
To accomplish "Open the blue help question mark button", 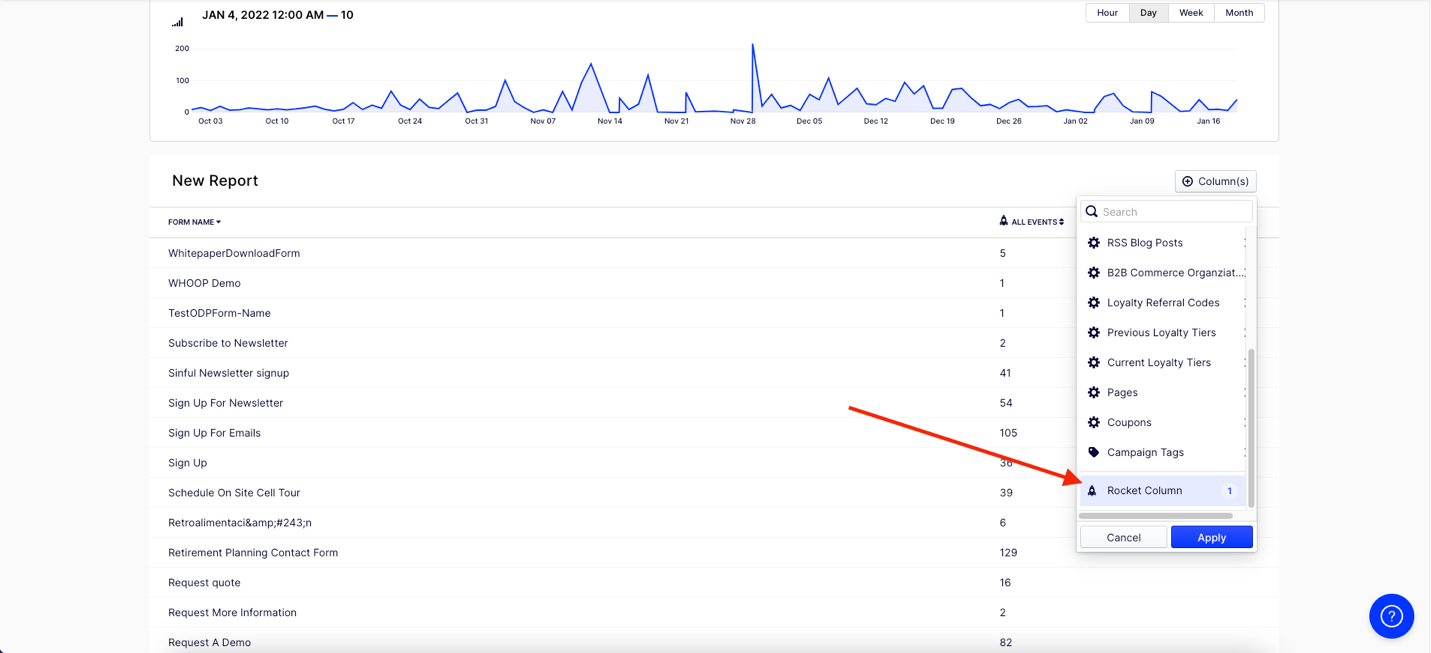I will 1391,616.
